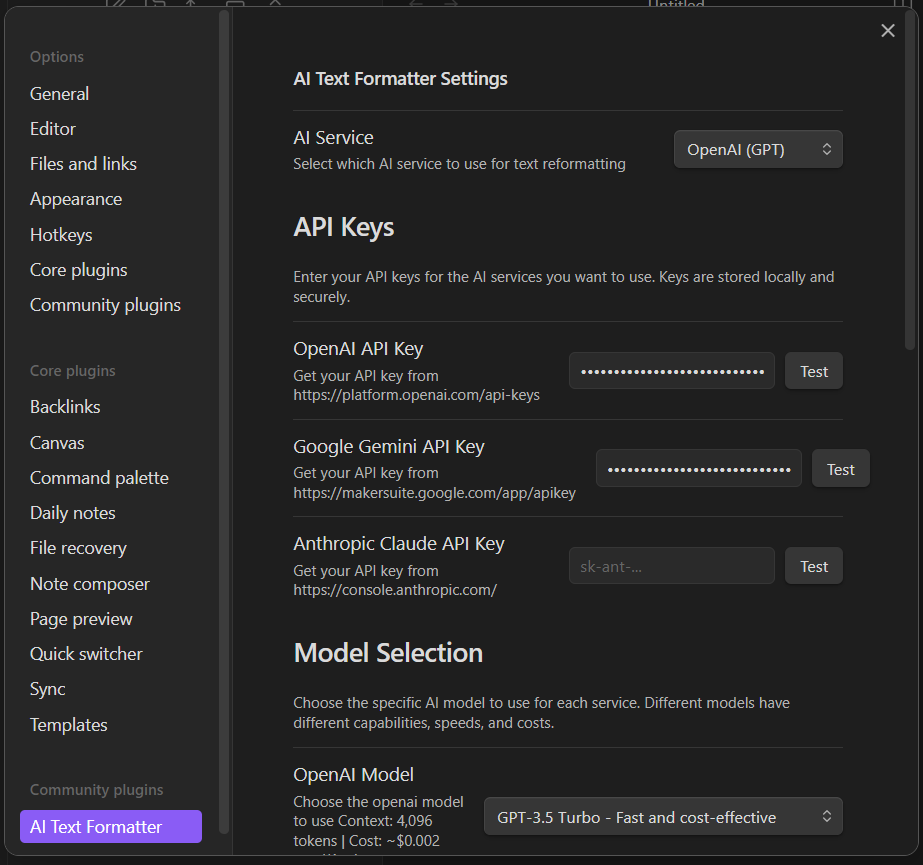Open Backlinks plugin settings
This screenshot has width=923, height=865.
coord(65,407)
